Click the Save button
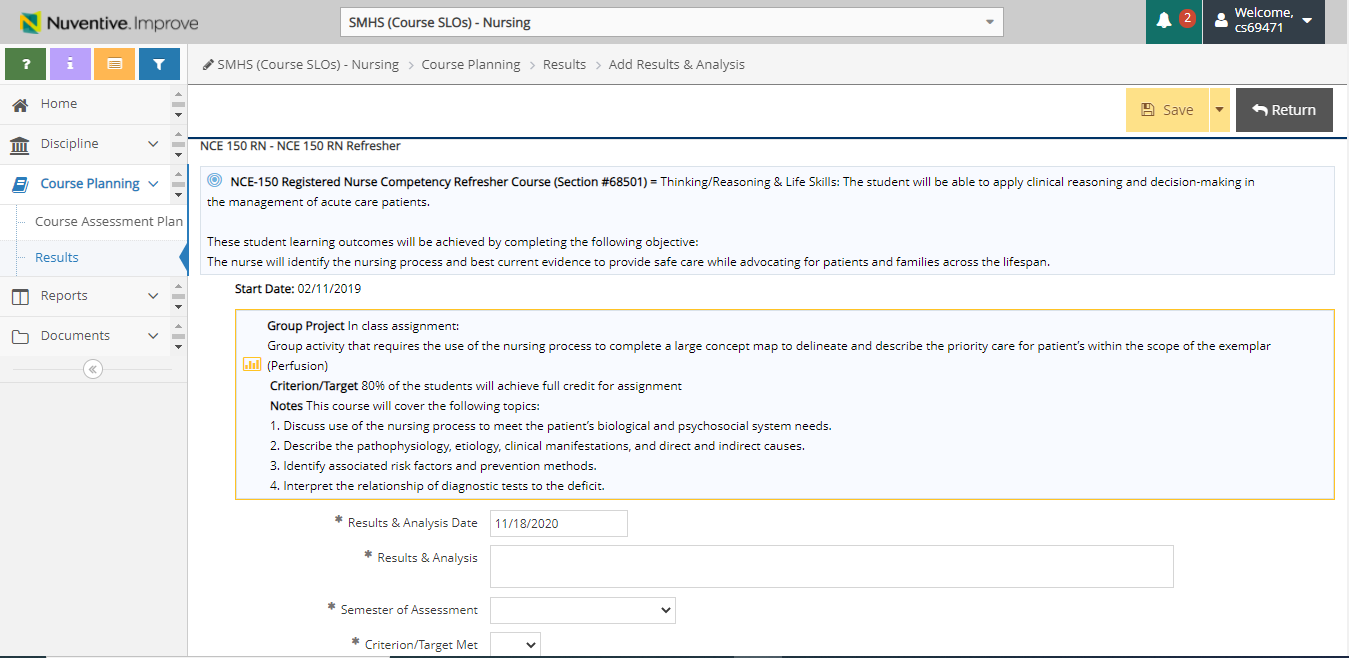The width and height of the screenshot is (1349, 658). point(1167,110)
